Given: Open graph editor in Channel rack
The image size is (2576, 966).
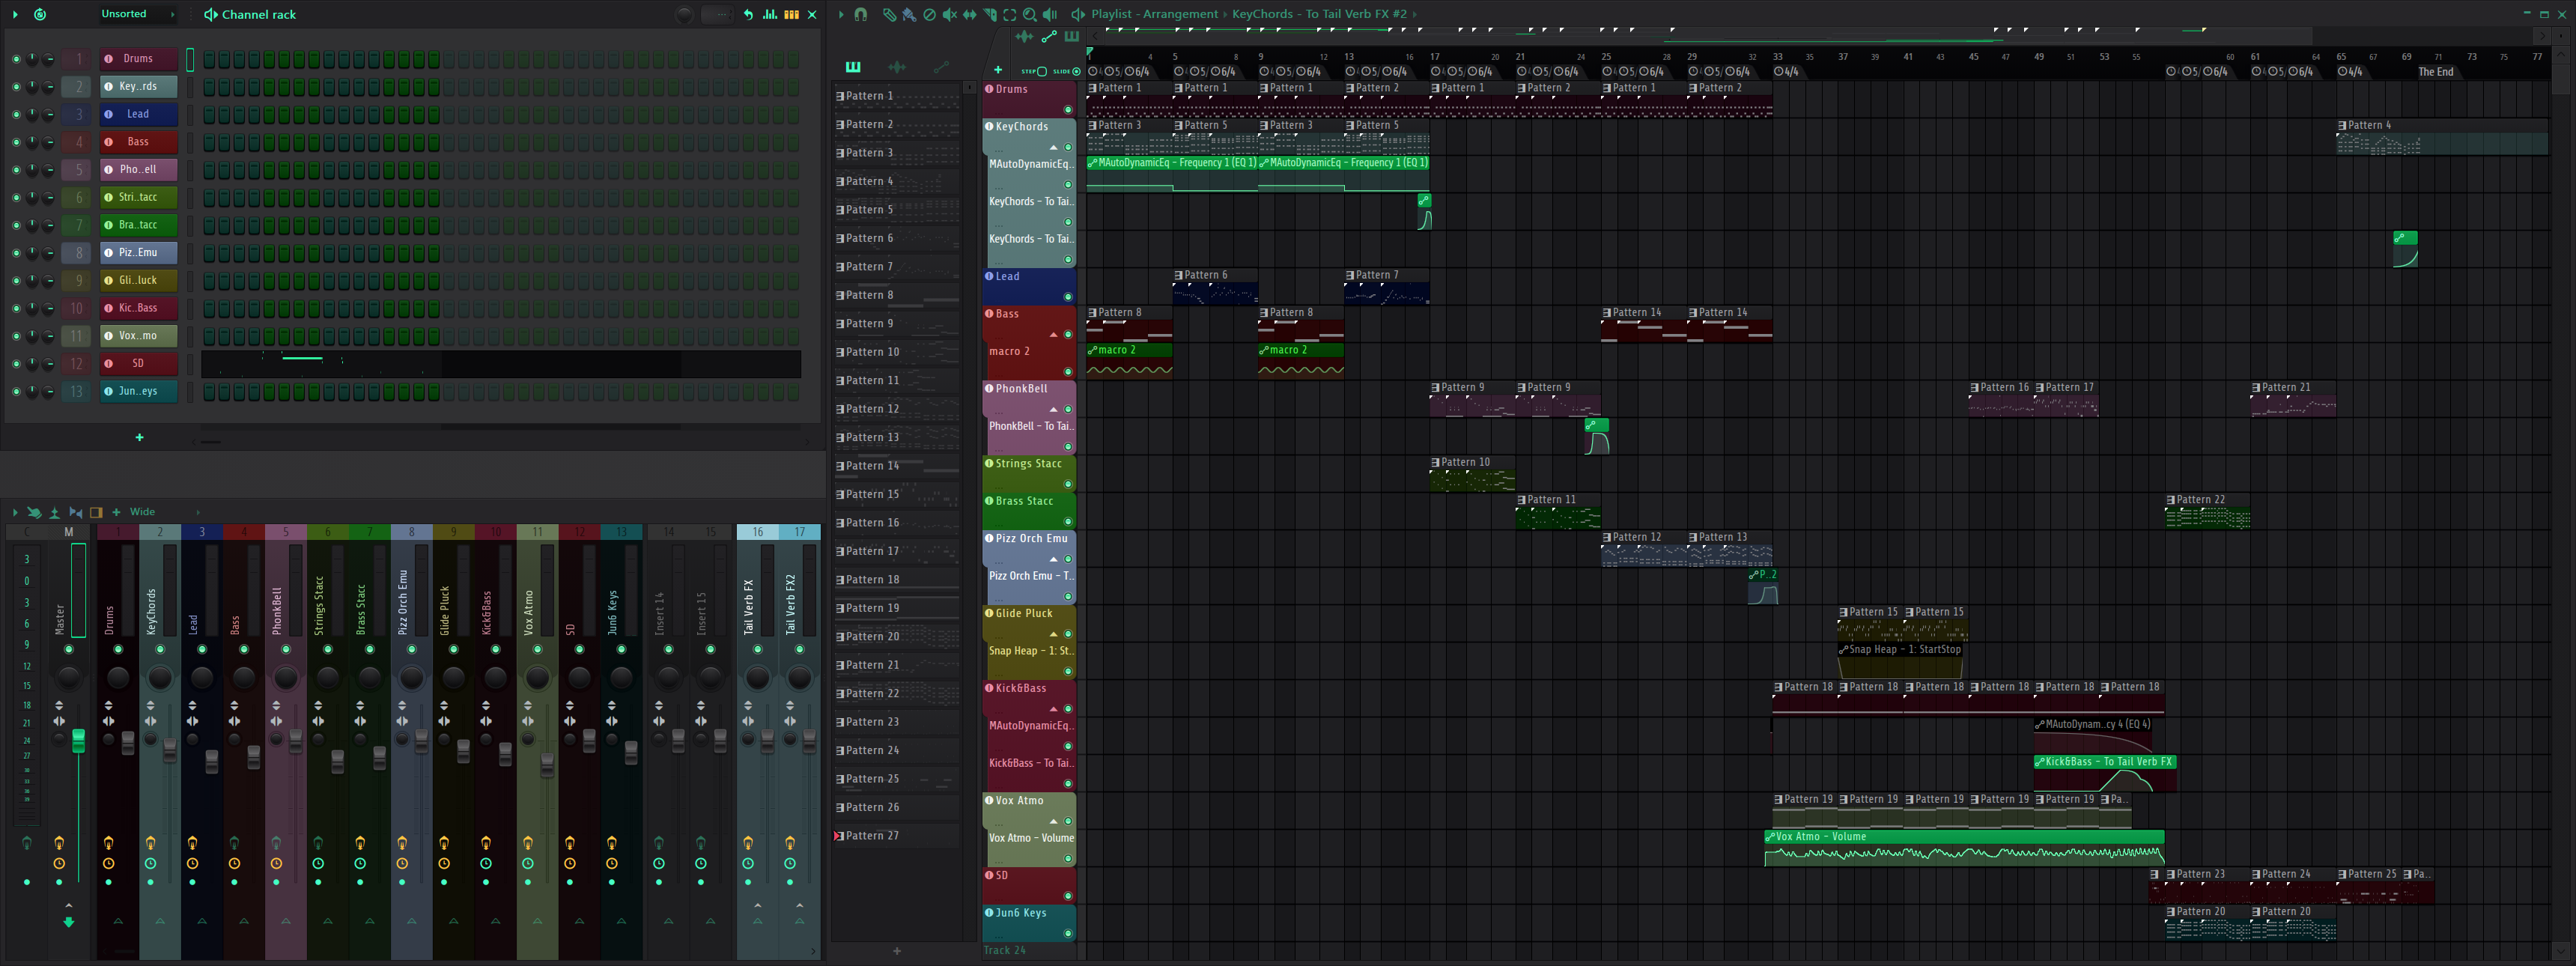Looking at the screenshot, I should tap(770, 14).
